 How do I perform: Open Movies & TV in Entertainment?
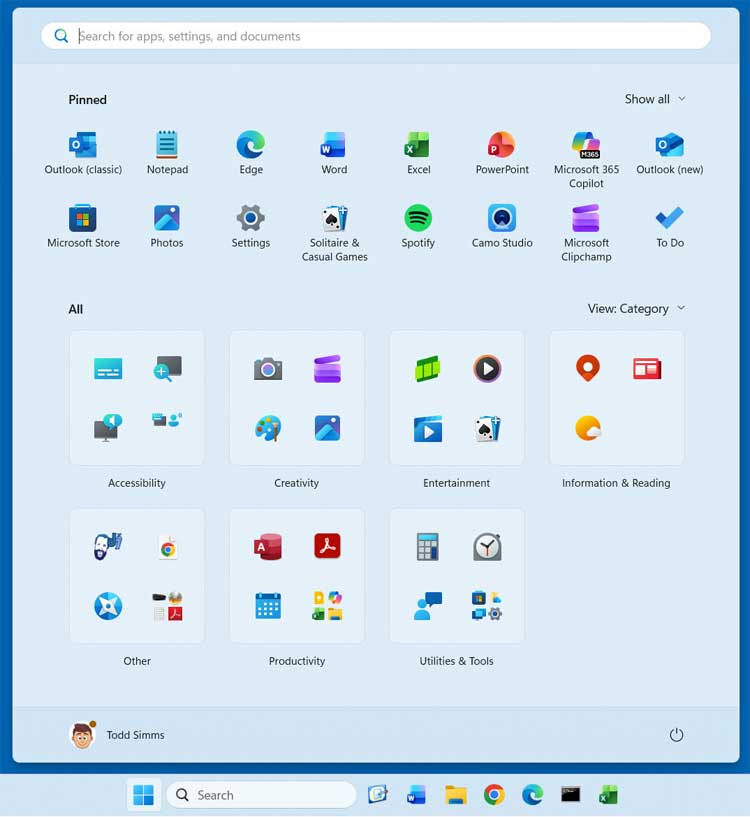[427, 428]
